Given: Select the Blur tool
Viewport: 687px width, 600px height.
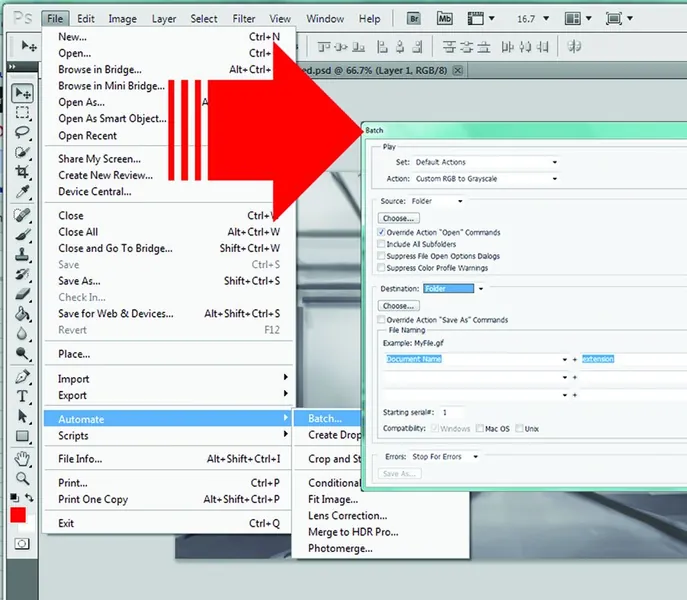Looking at the screenshot, I should coord(22,334).
